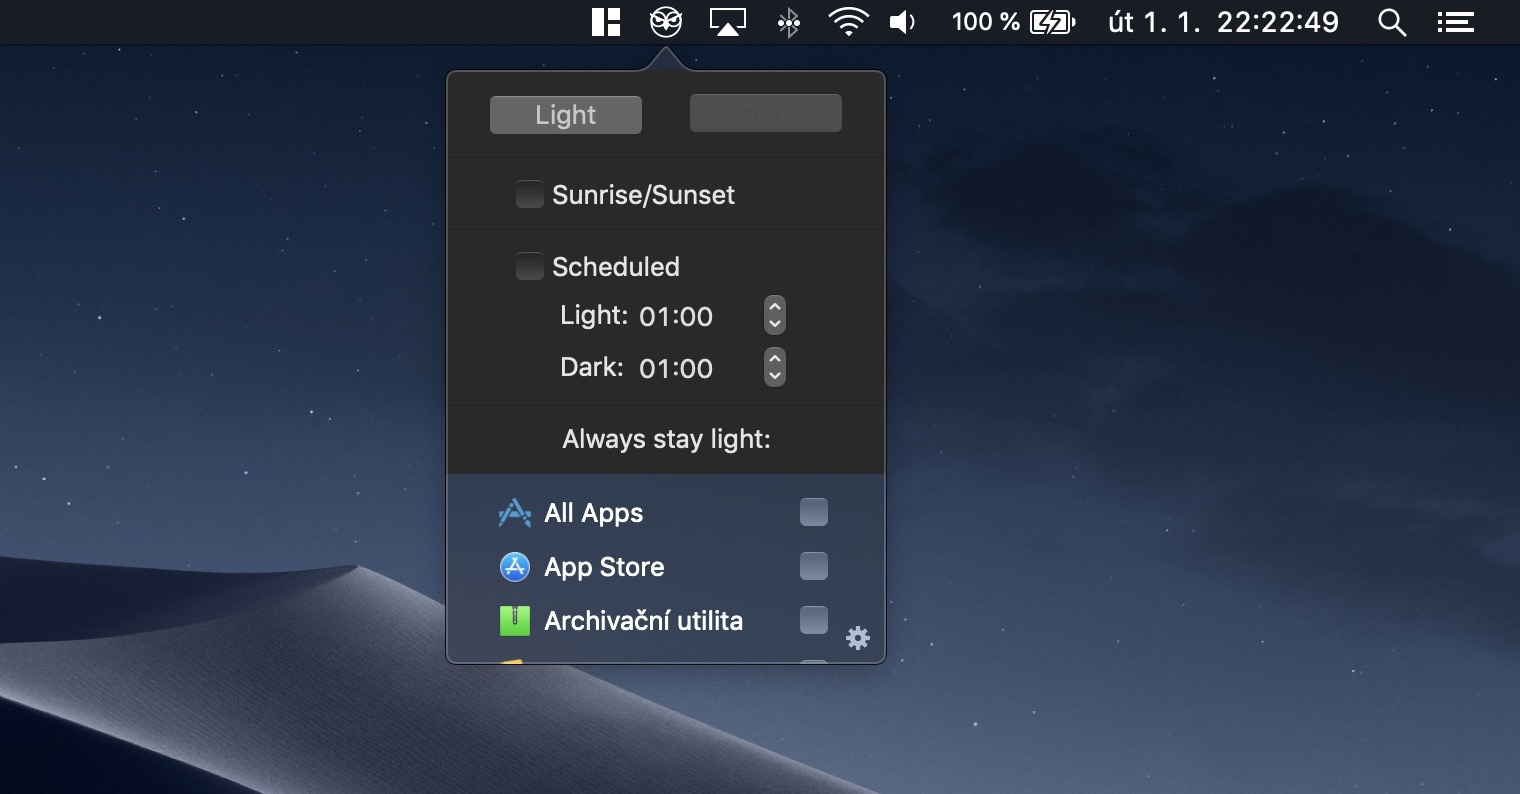Image resolution: width=1520 pixels, height=794 pixels.
Task: Open the window tiling menu bar icon
Action: (x=606, y=22)
